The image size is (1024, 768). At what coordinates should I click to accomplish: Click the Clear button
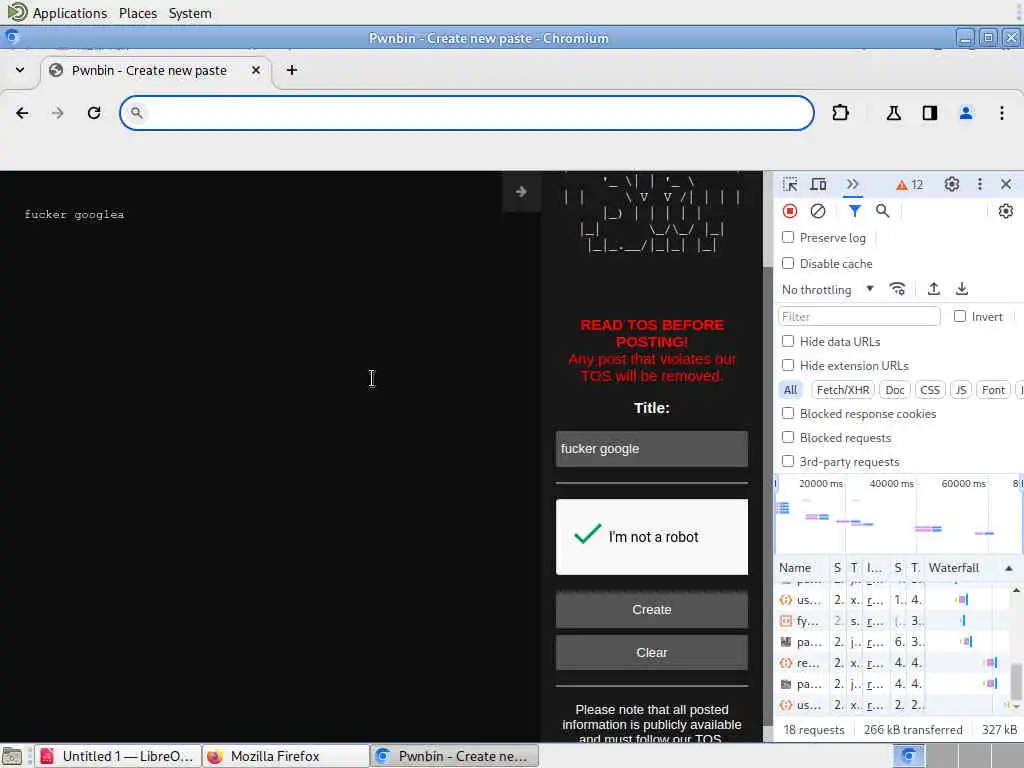click(x=652, y=652)
